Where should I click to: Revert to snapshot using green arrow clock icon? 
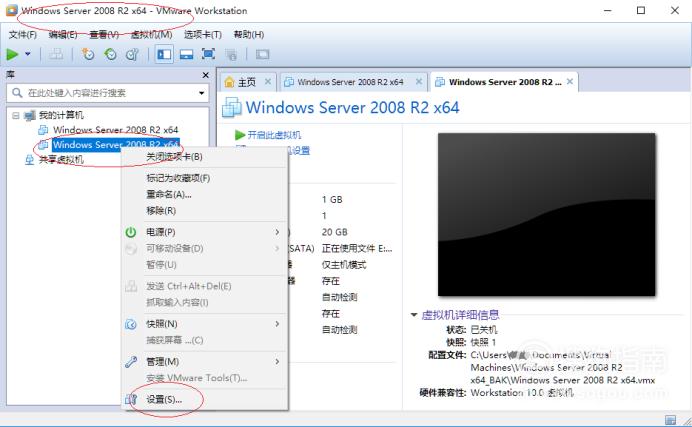pyautogui.click(x=110, y=54)
